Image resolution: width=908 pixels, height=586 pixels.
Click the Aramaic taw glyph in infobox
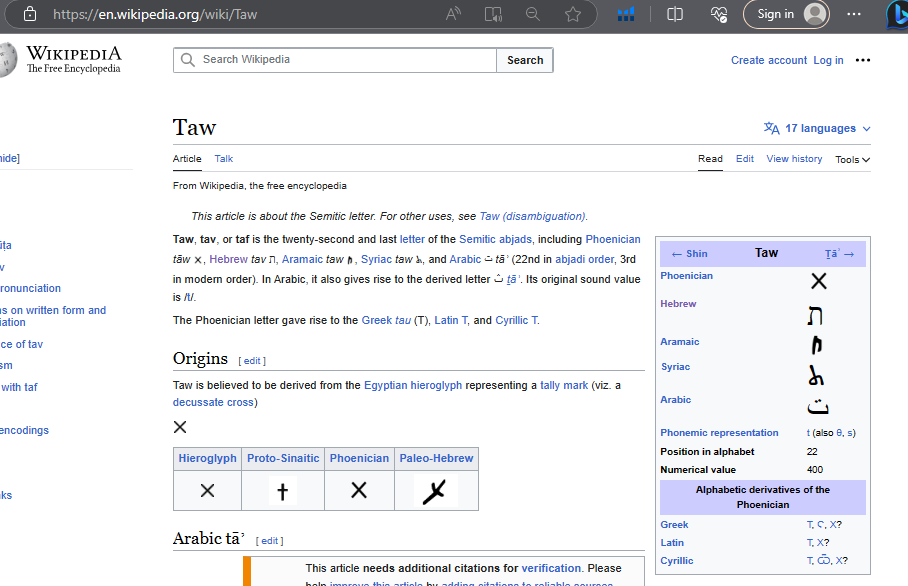coord(817,345)
